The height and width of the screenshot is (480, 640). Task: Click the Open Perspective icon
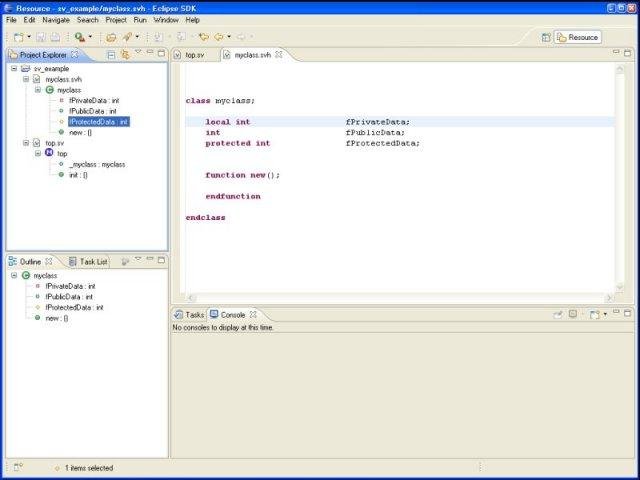(546, 38)
